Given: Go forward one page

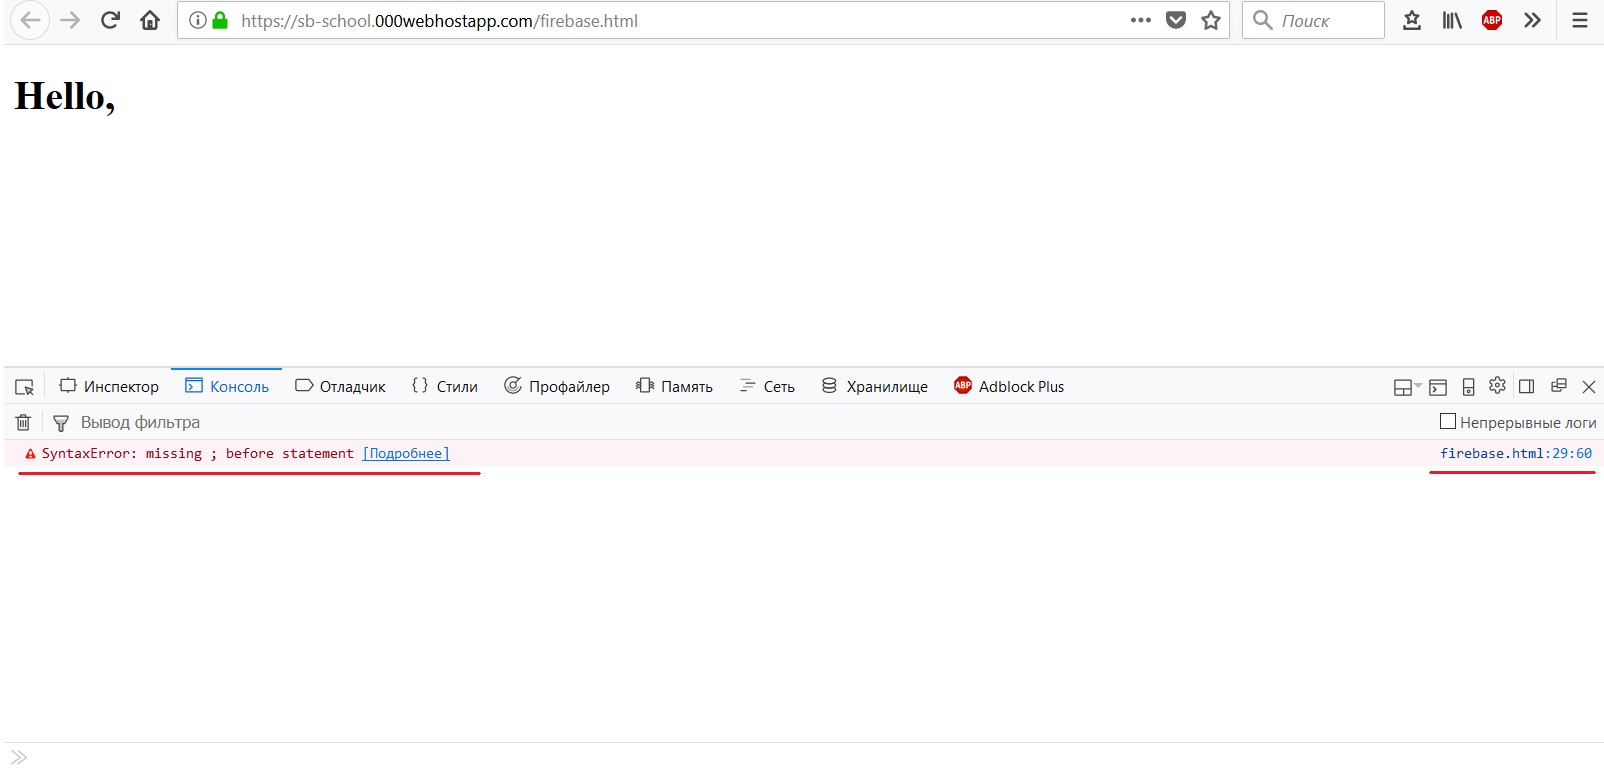Looking at the screenshot, I should 70,20.
